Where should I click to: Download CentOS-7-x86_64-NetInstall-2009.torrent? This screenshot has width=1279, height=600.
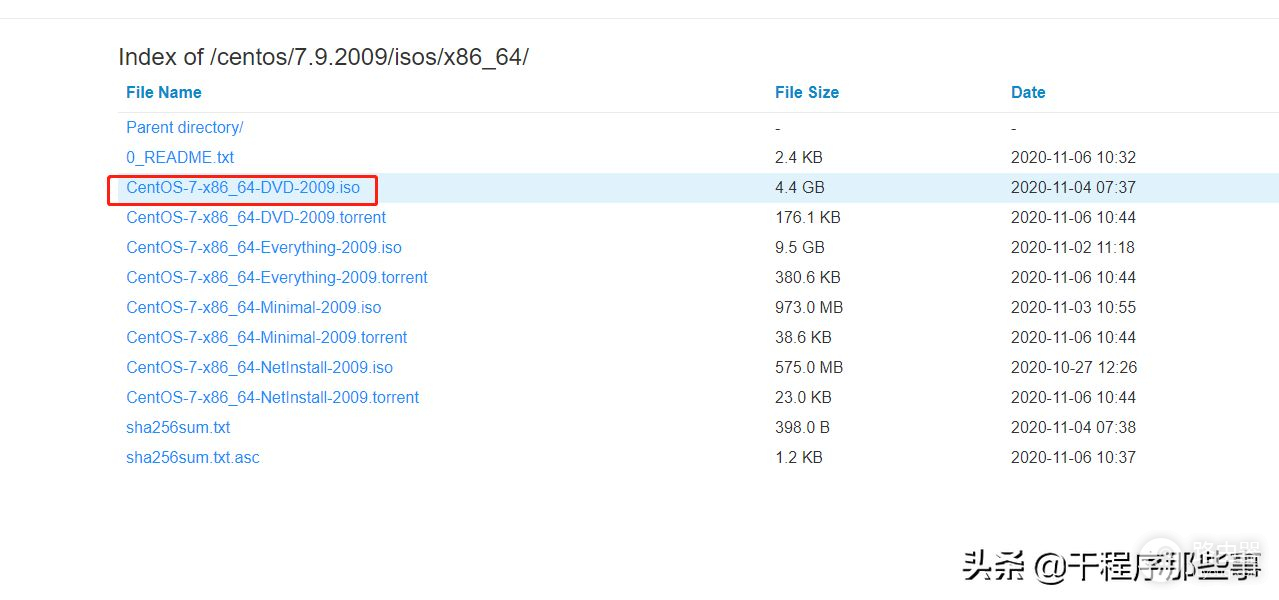coord(272,397)
